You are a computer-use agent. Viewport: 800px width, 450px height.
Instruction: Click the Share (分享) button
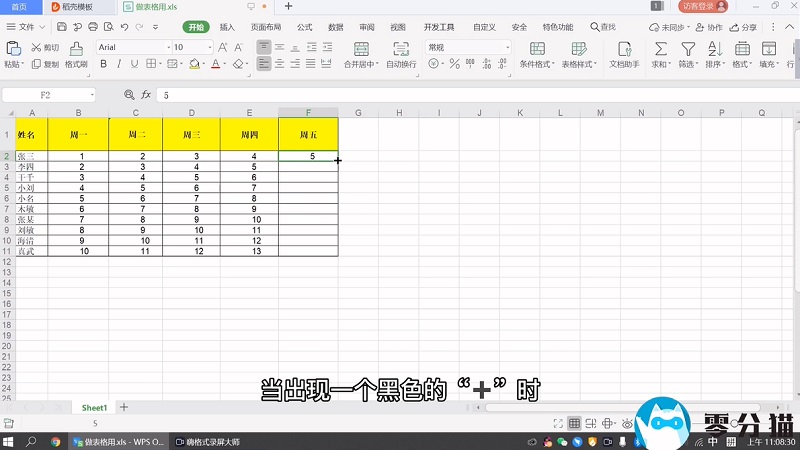pyautogui.click(x=744, y=27)
